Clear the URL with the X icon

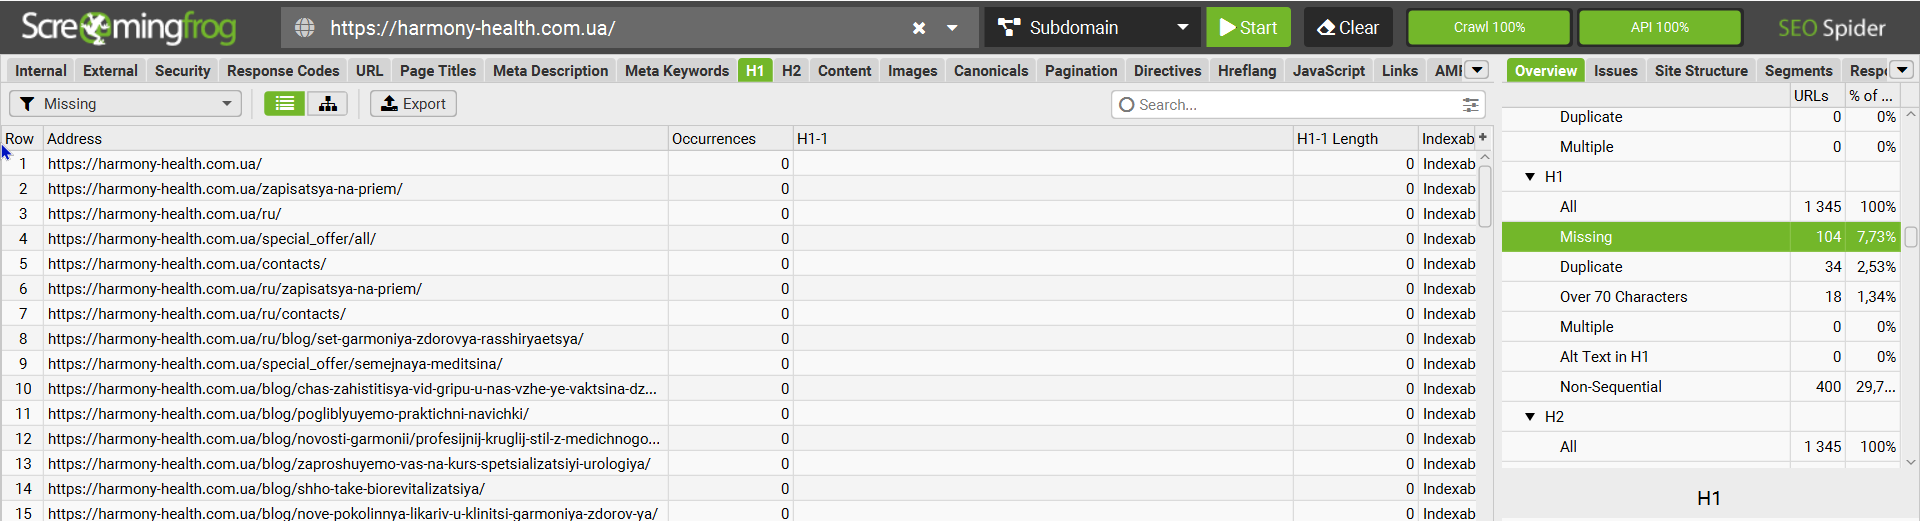click(919, 28)
